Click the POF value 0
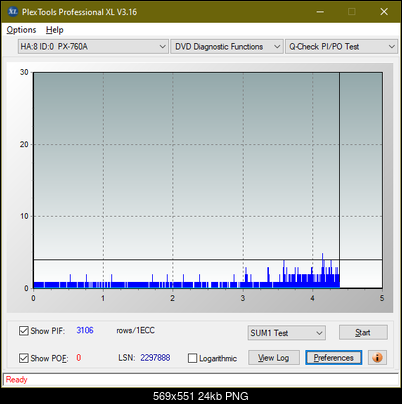The image size is (402, 404). (x=79, y=358)
